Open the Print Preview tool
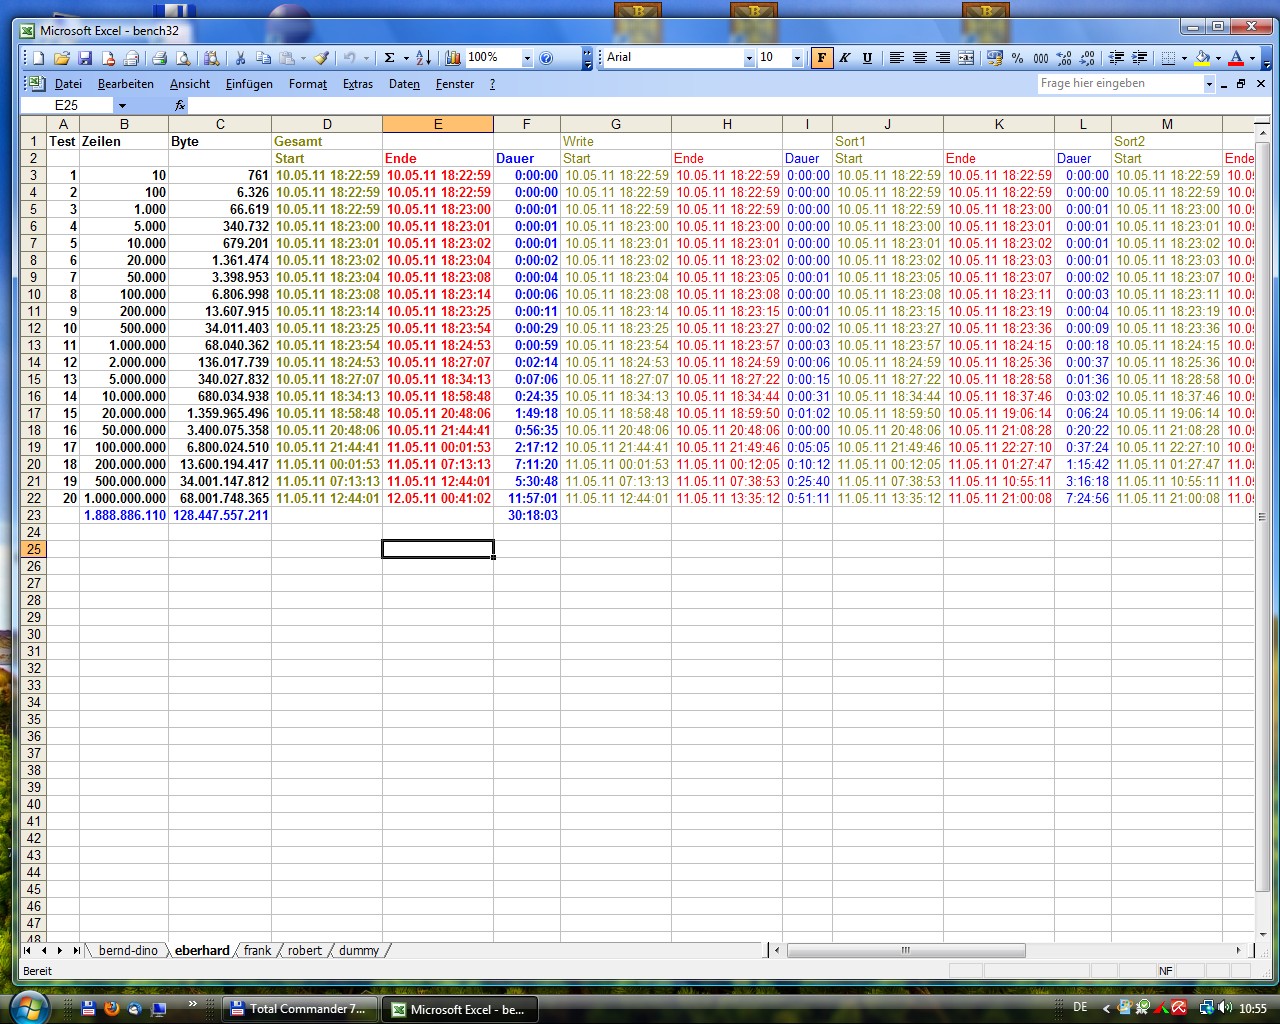1280x1024 pixels. point(183,58)
